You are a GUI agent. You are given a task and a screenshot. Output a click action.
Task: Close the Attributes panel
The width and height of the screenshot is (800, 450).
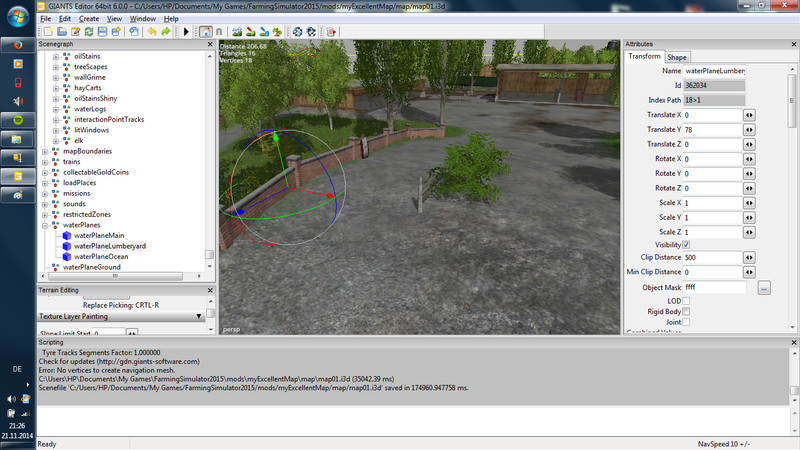794,44
